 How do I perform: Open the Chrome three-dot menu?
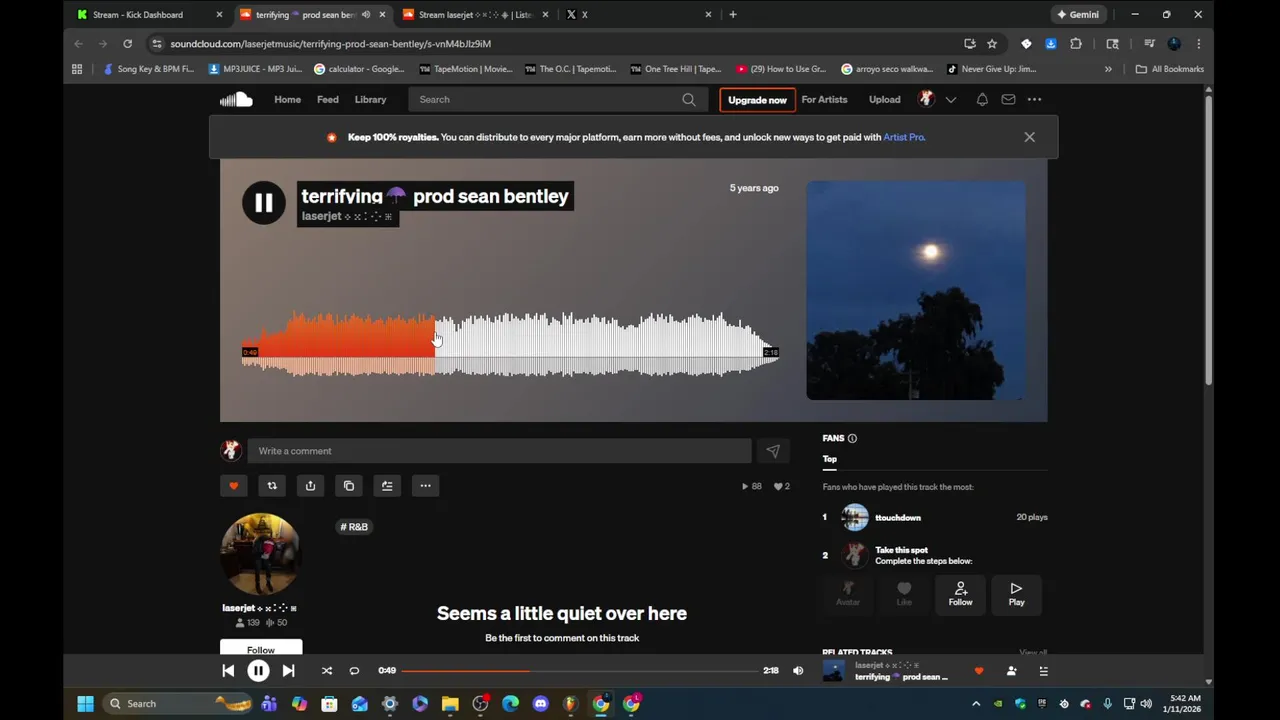[1198, 44]
